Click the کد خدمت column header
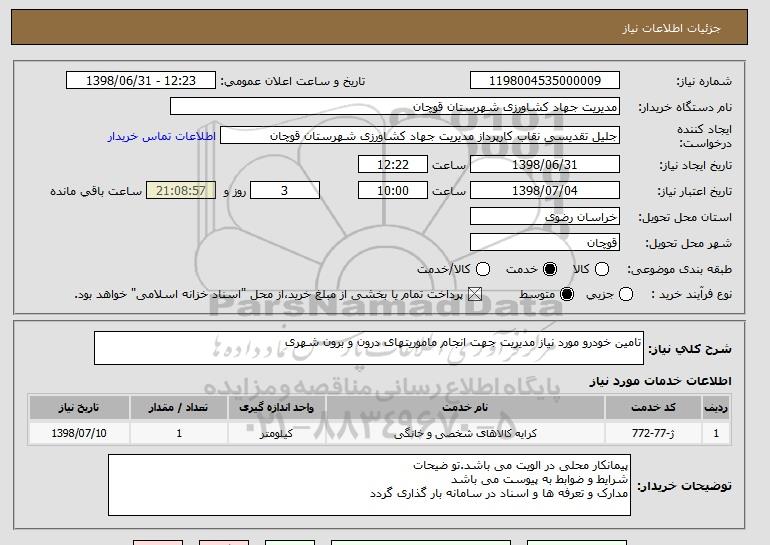 [653, 408]
